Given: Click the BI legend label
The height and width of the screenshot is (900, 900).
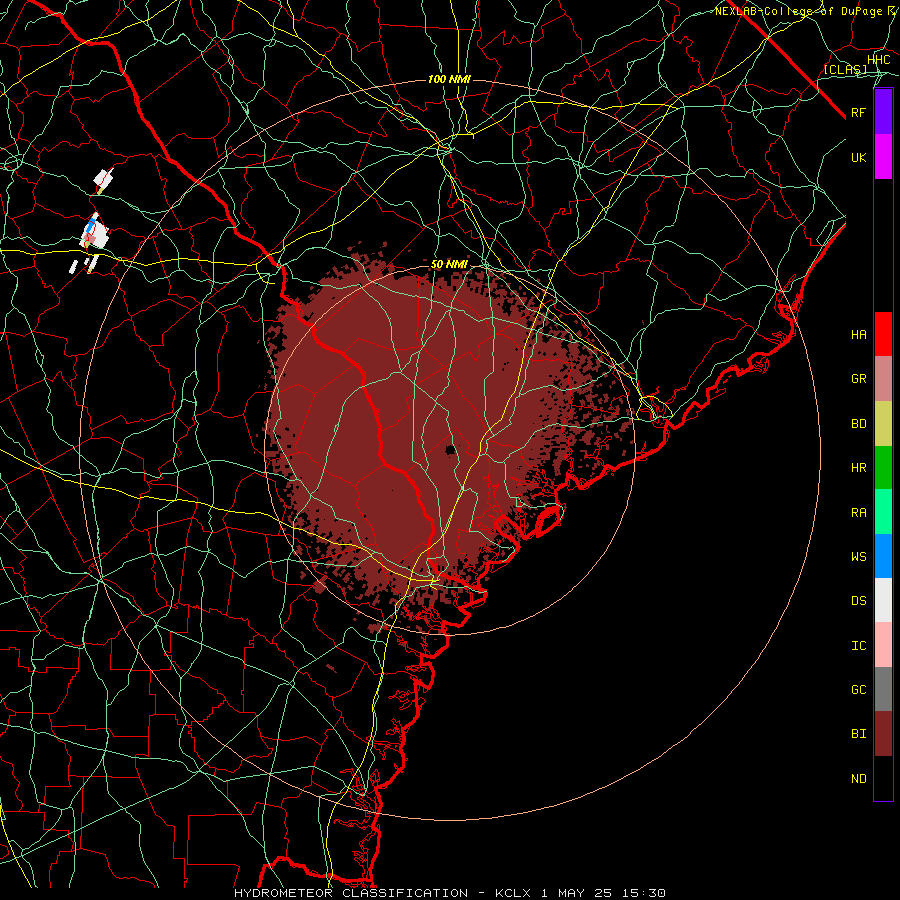Looking at the screenshot, I should pyautogui.click(x=859, y=734).
